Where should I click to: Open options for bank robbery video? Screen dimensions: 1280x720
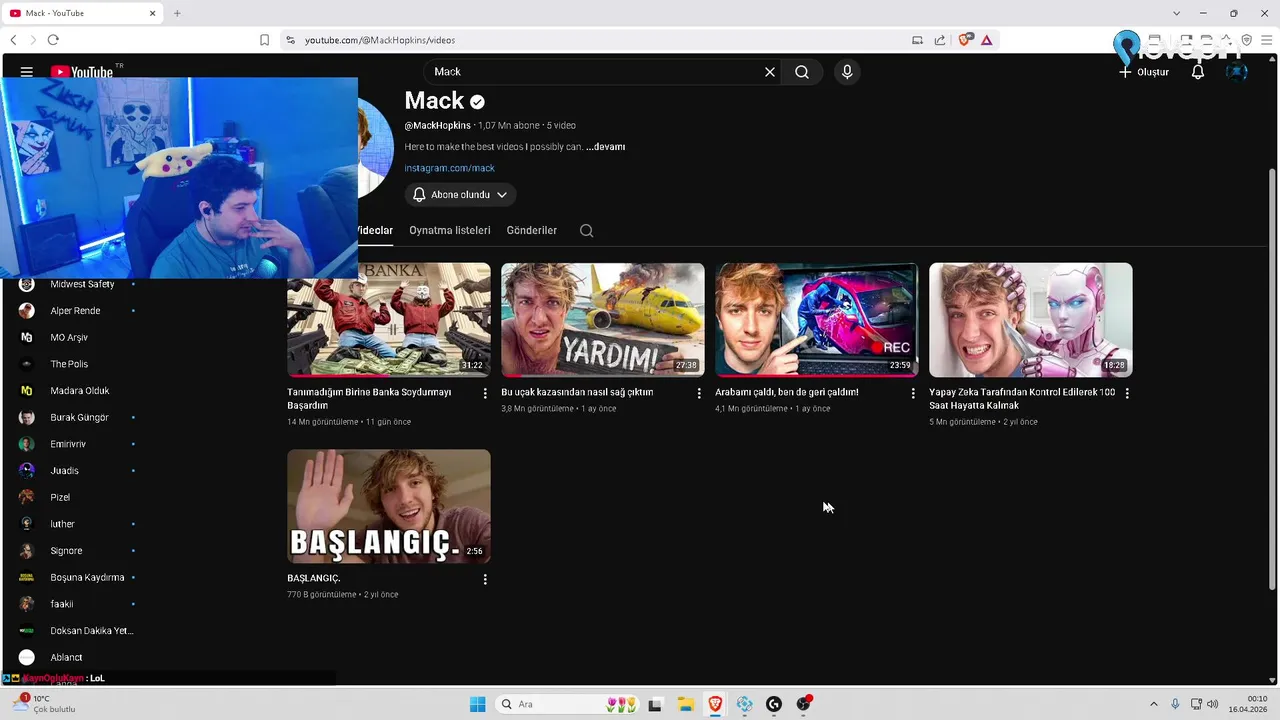(485, 393)
